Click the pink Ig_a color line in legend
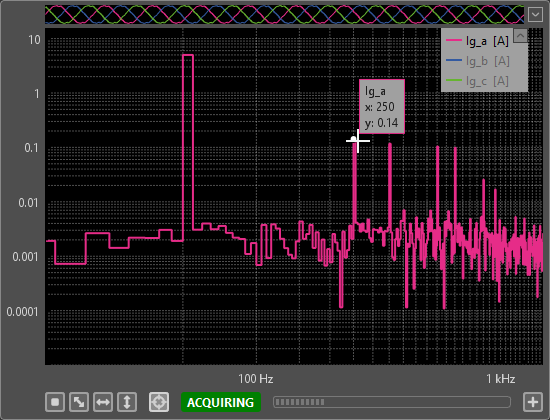The image size is (550, 420). point(454,41)
